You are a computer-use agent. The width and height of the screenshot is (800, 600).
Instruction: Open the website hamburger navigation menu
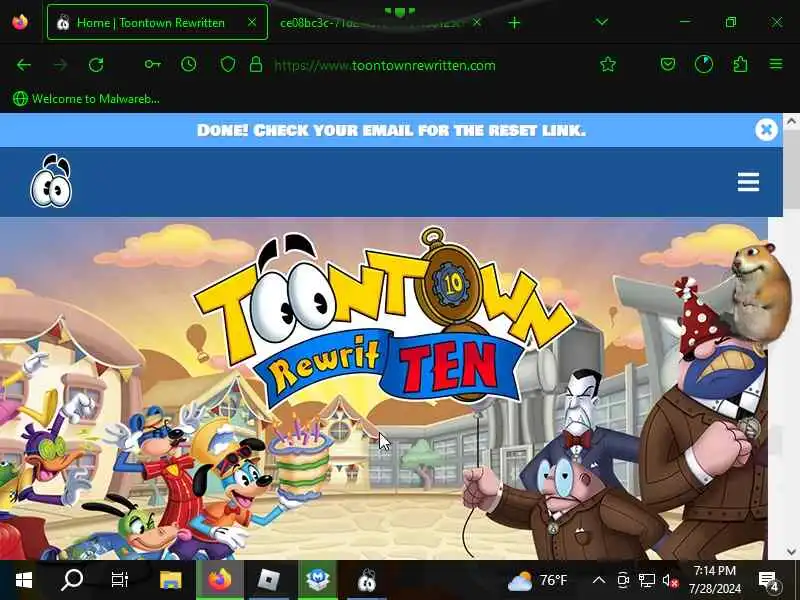pos(748,182)
